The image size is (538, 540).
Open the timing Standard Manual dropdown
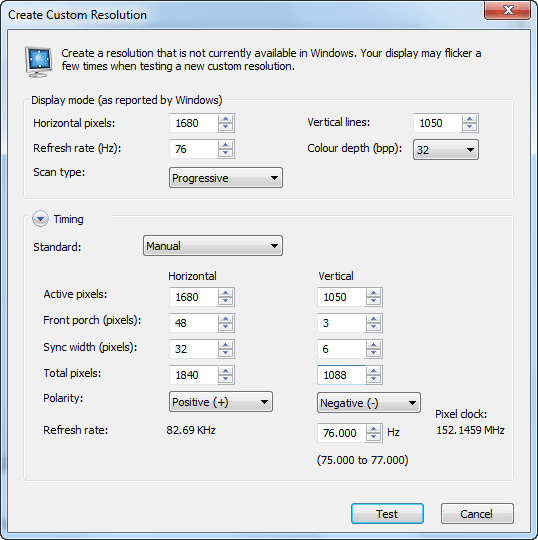tap(213, 246)
